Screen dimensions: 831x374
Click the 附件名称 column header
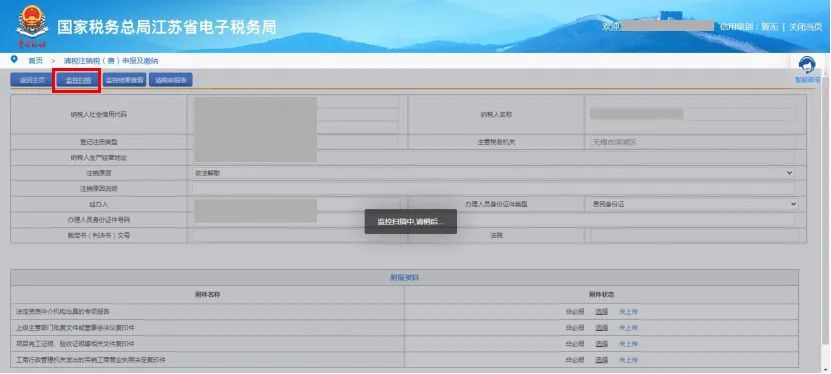coord(207,294)
